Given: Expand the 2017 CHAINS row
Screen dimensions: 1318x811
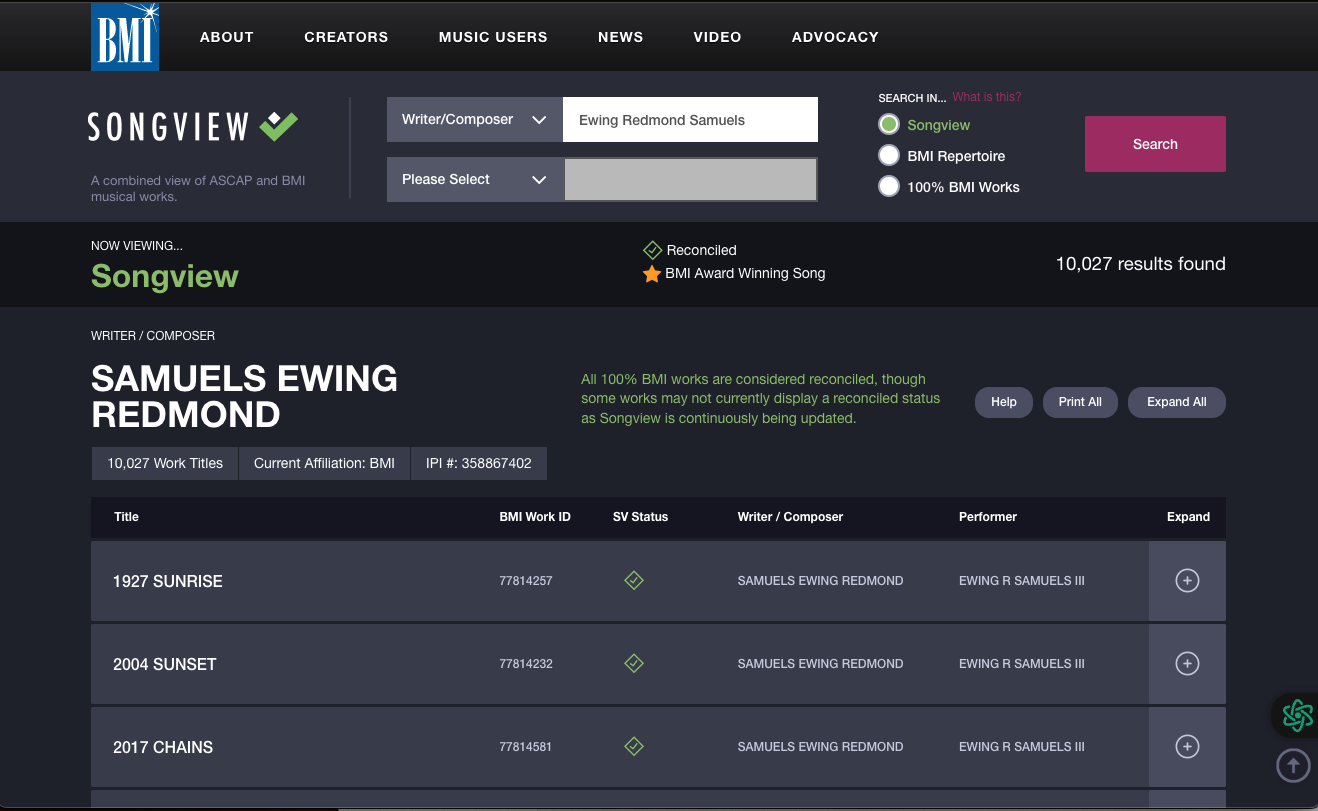Looking at the screenshot, I should [x=1187, y=746].
